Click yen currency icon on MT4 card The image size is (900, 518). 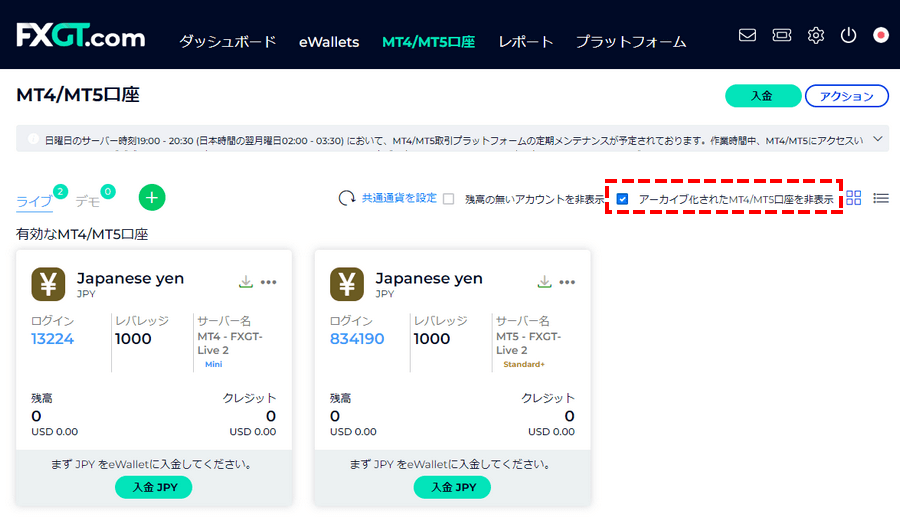click(48, 284)
